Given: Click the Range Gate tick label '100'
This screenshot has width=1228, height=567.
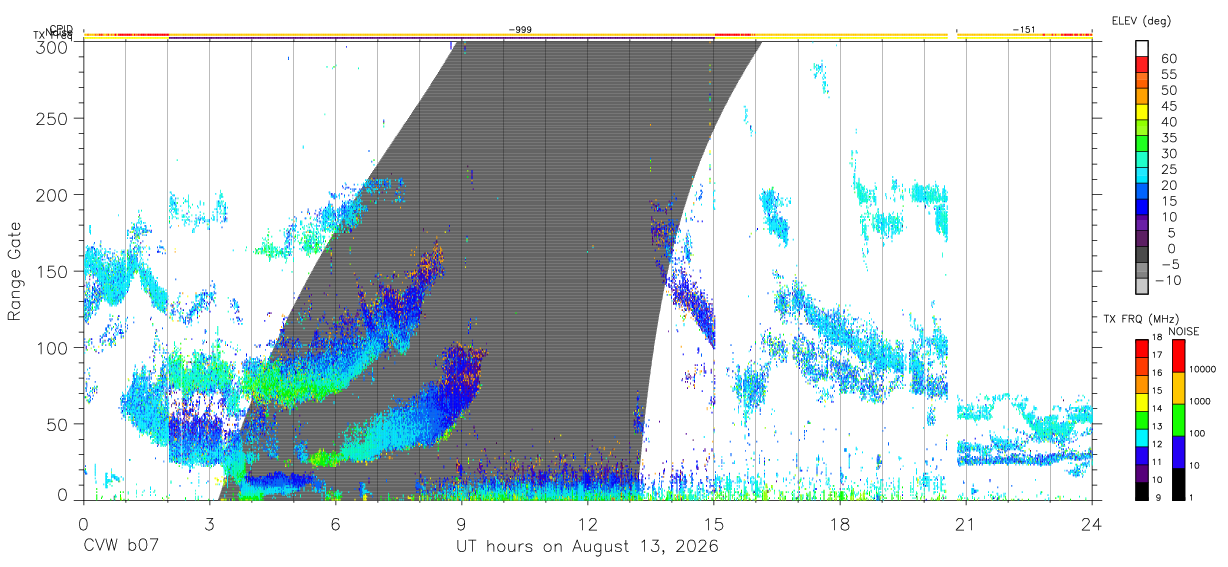Looking at the screenshot, I should click(53, 348).
